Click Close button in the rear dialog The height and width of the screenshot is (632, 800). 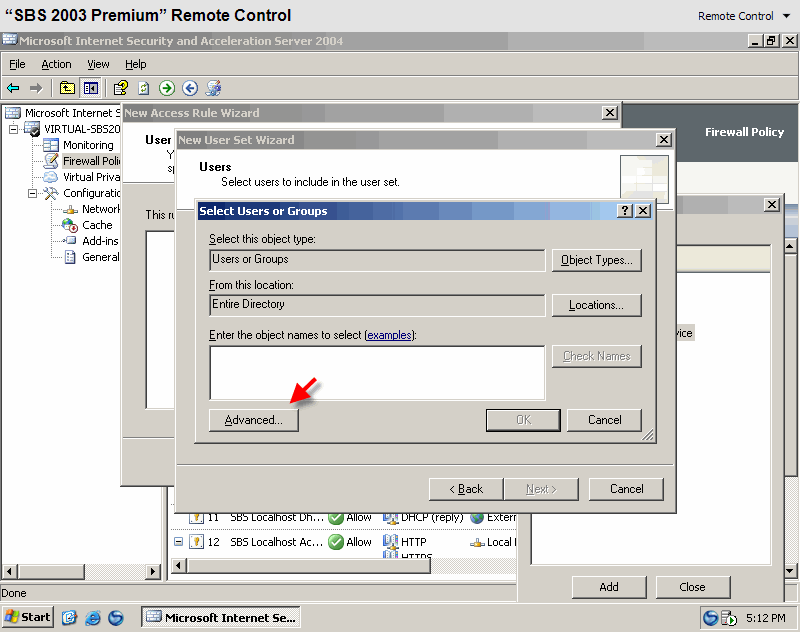[x=692, y=587]
